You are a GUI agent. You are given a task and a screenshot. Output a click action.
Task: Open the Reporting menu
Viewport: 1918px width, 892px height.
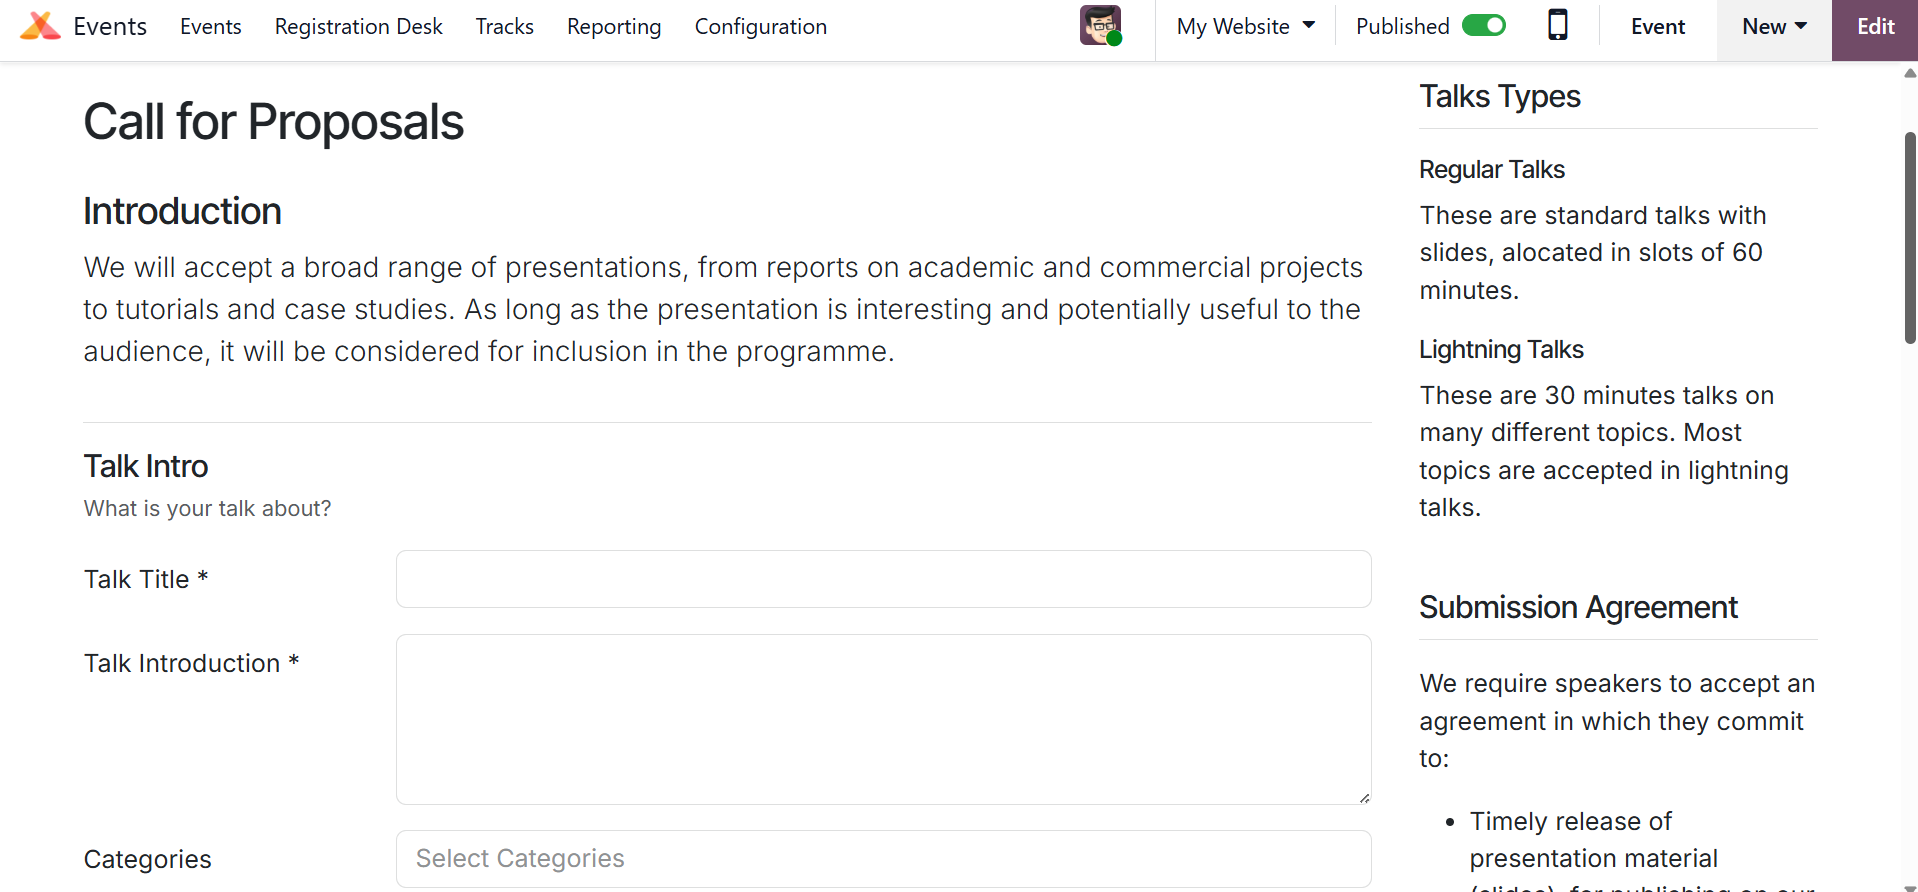point(614,27)
